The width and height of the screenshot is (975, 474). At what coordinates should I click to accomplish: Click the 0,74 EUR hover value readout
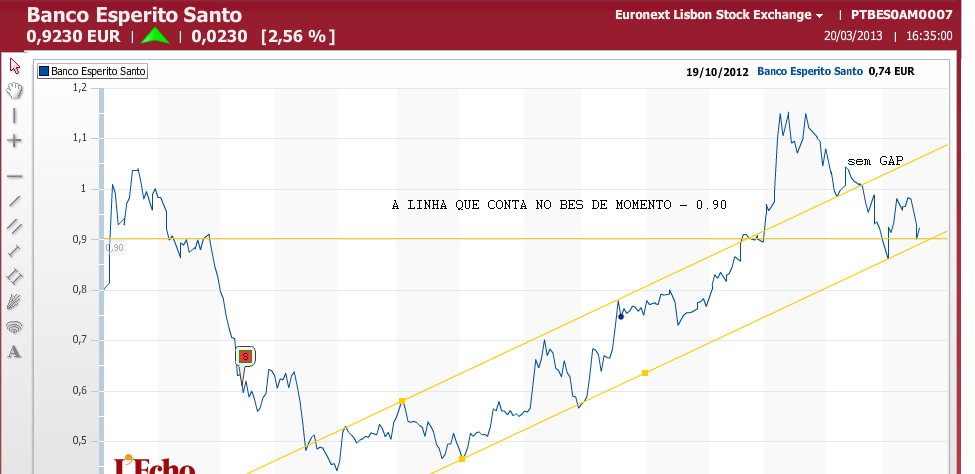(x=892, y=72)
